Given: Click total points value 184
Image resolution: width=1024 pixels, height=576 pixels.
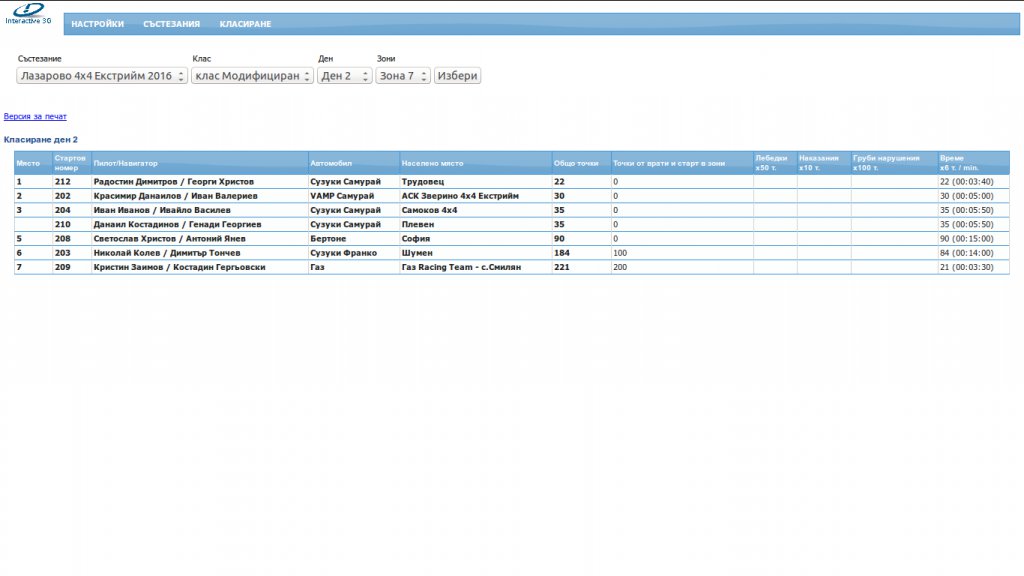Looking at the screenshot, I should (562, 253).
